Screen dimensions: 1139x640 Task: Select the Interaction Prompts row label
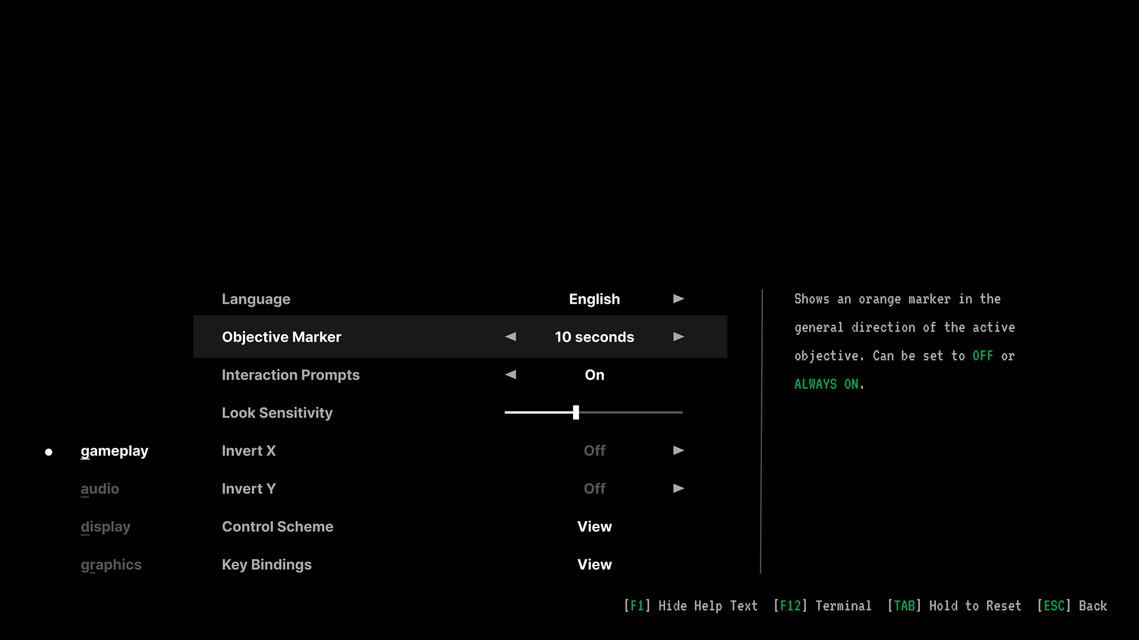point(291,375)
